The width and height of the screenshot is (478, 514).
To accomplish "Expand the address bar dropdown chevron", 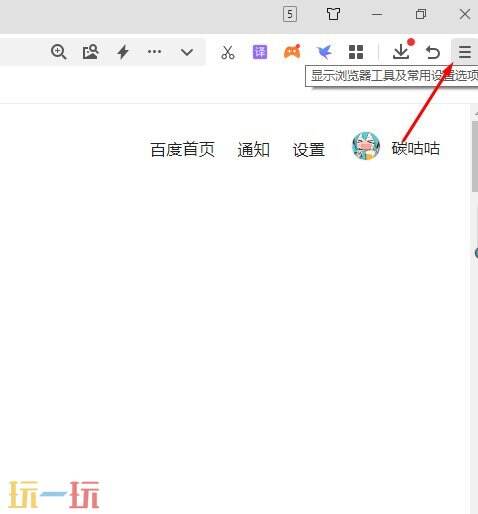I will pos(187,52).
